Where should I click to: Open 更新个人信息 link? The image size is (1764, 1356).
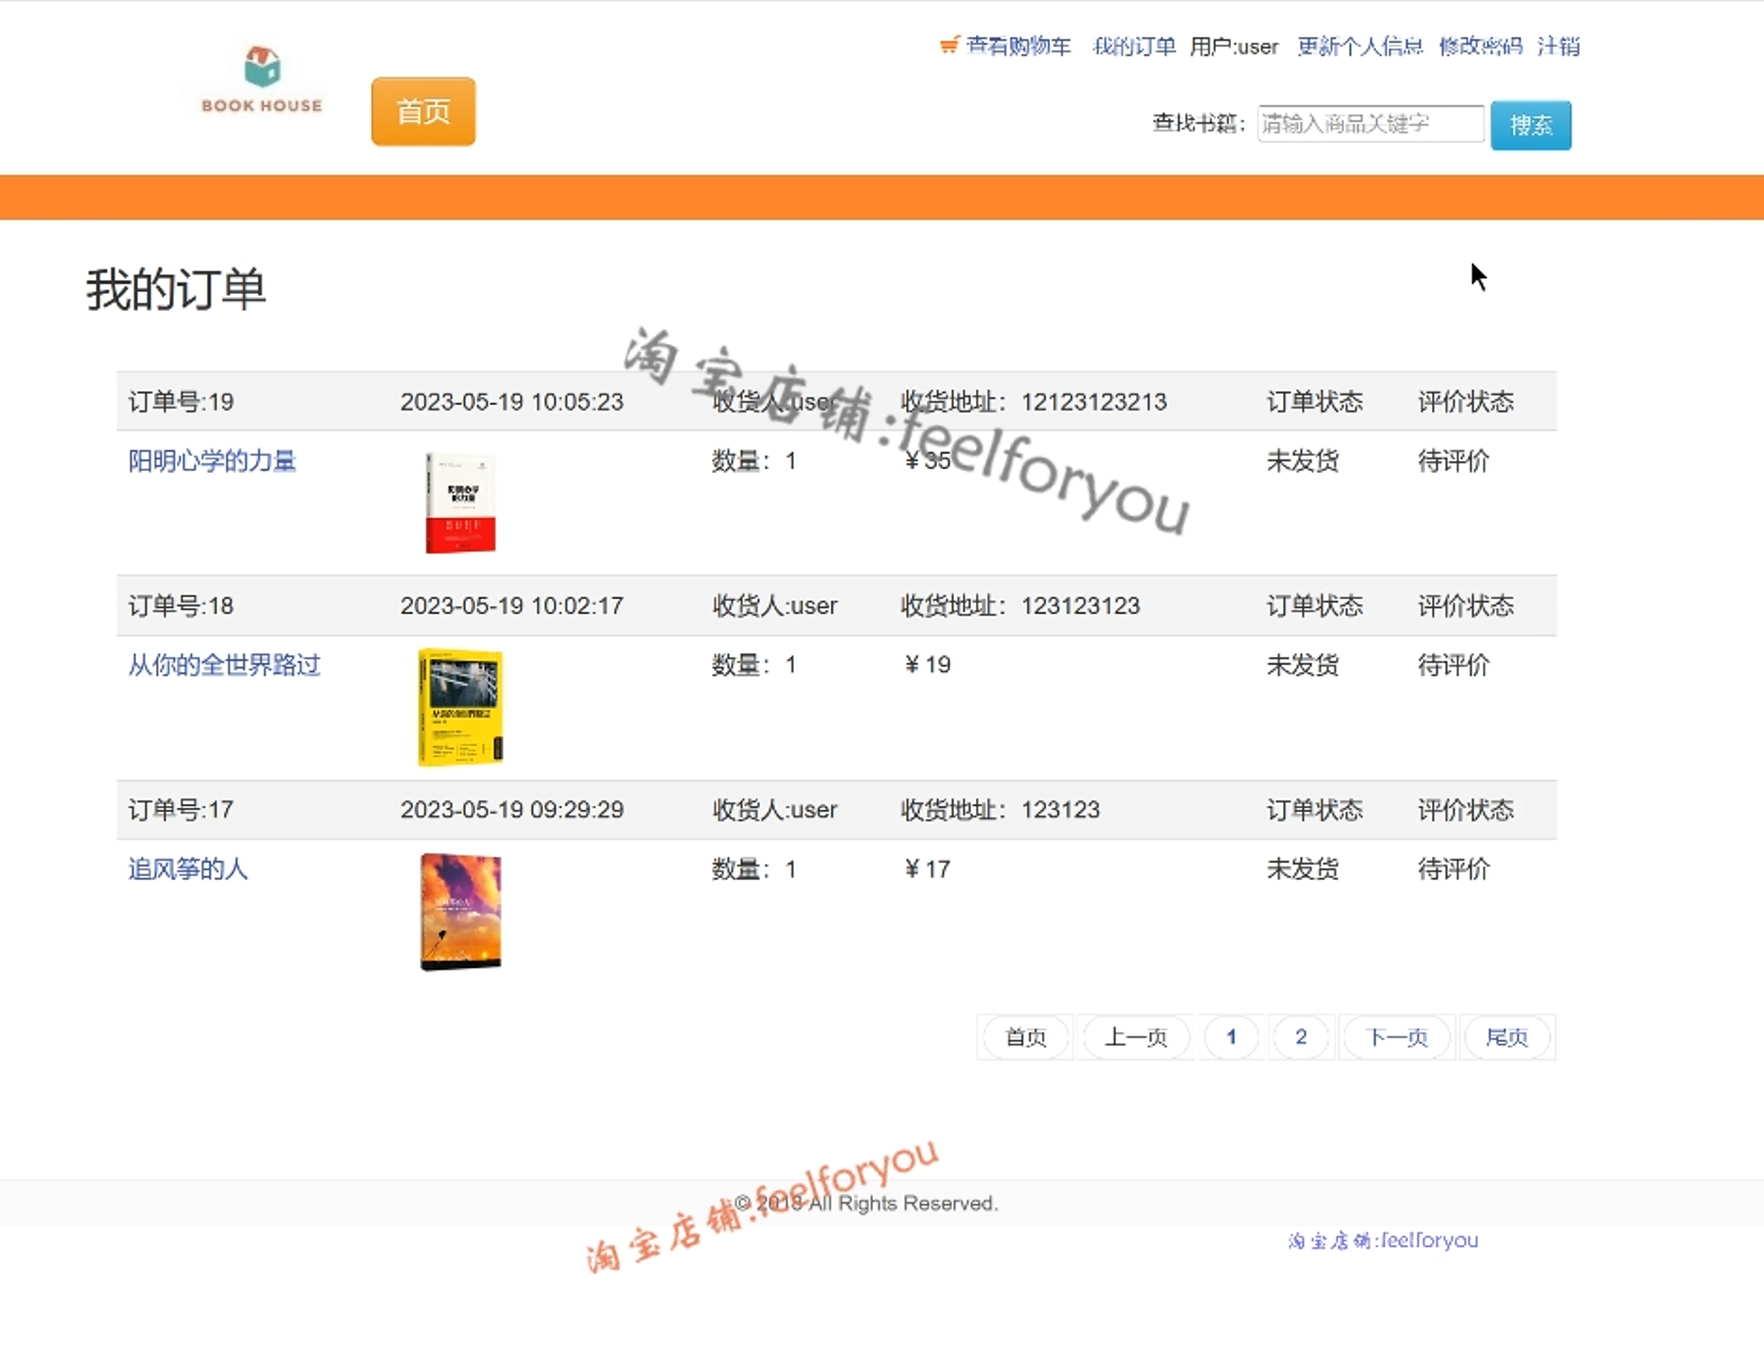coord(1360,46)
